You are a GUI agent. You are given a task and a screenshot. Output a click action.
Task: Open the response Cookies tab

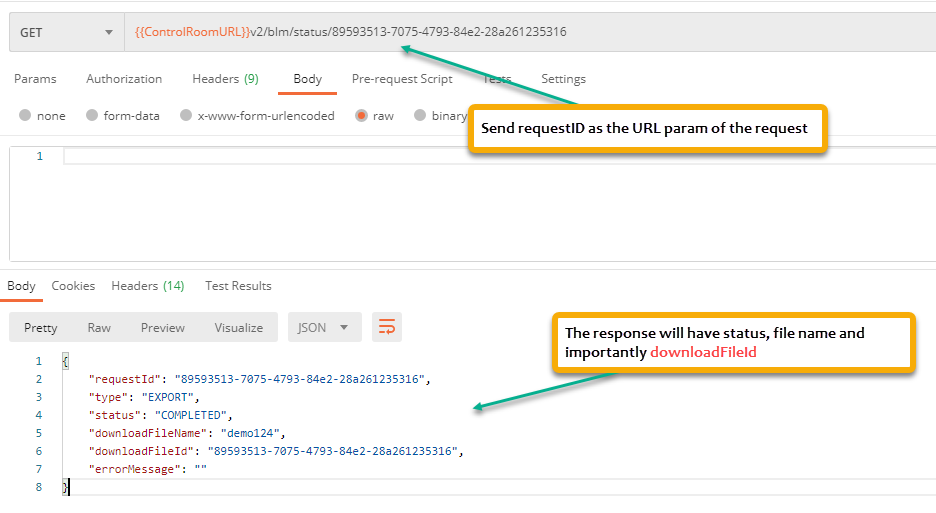click(x=73, y=286)
